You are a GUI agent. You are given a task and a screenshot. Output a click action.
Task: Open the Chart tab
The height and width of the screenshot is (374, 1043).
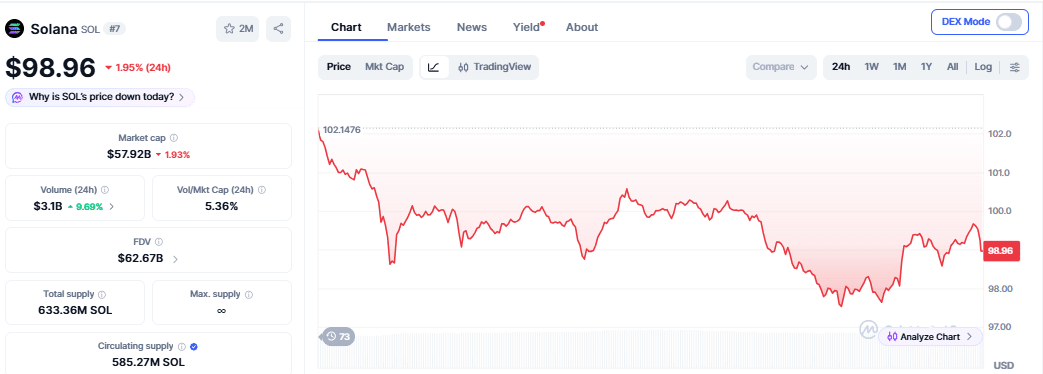point(346,27)
